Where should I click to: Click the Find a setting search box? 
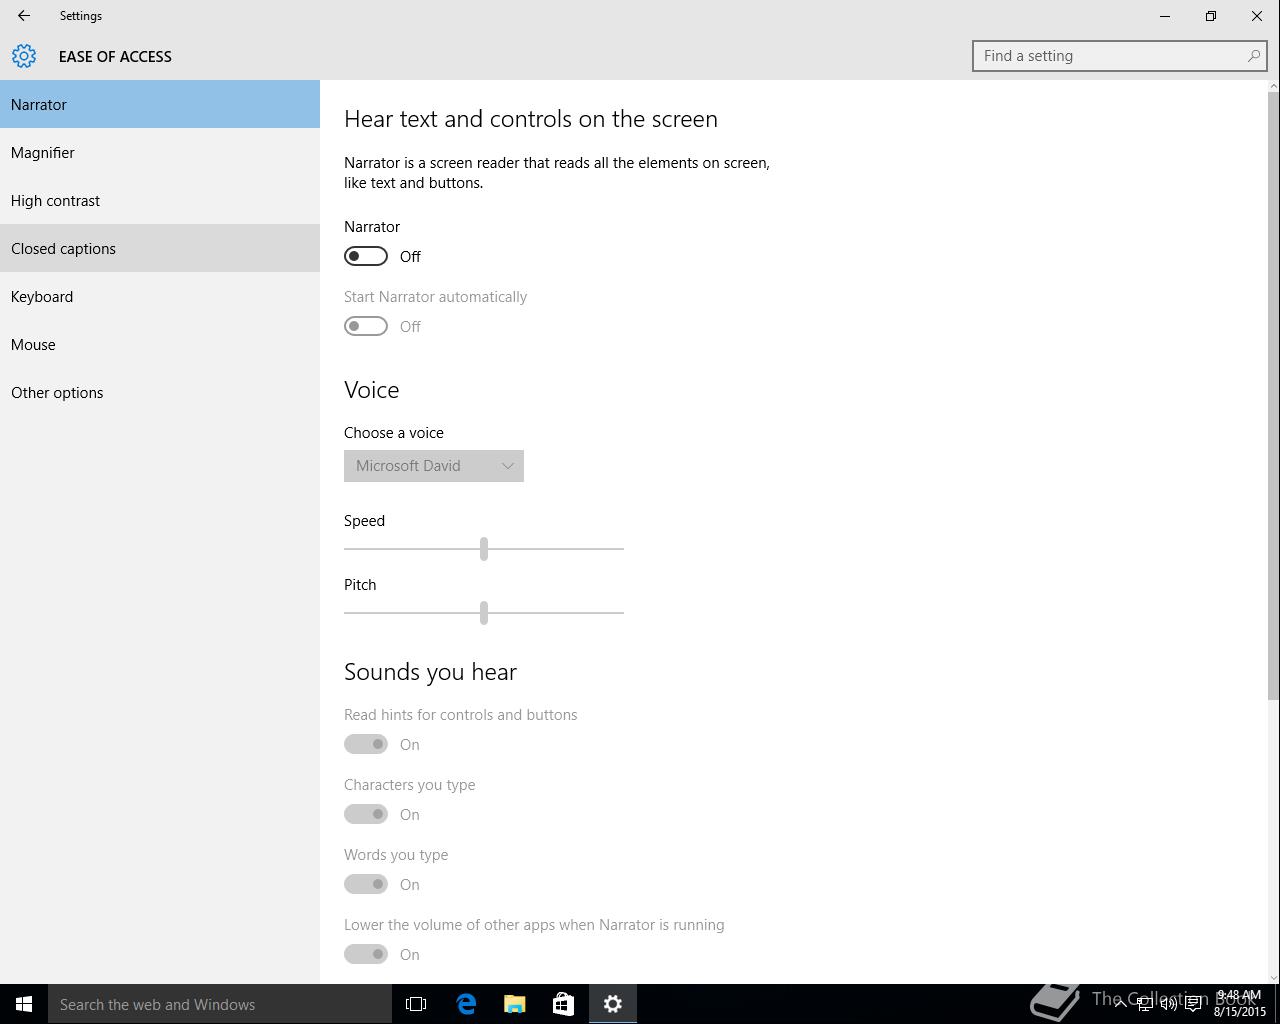pyautogui.click(x=1119, y=56)
